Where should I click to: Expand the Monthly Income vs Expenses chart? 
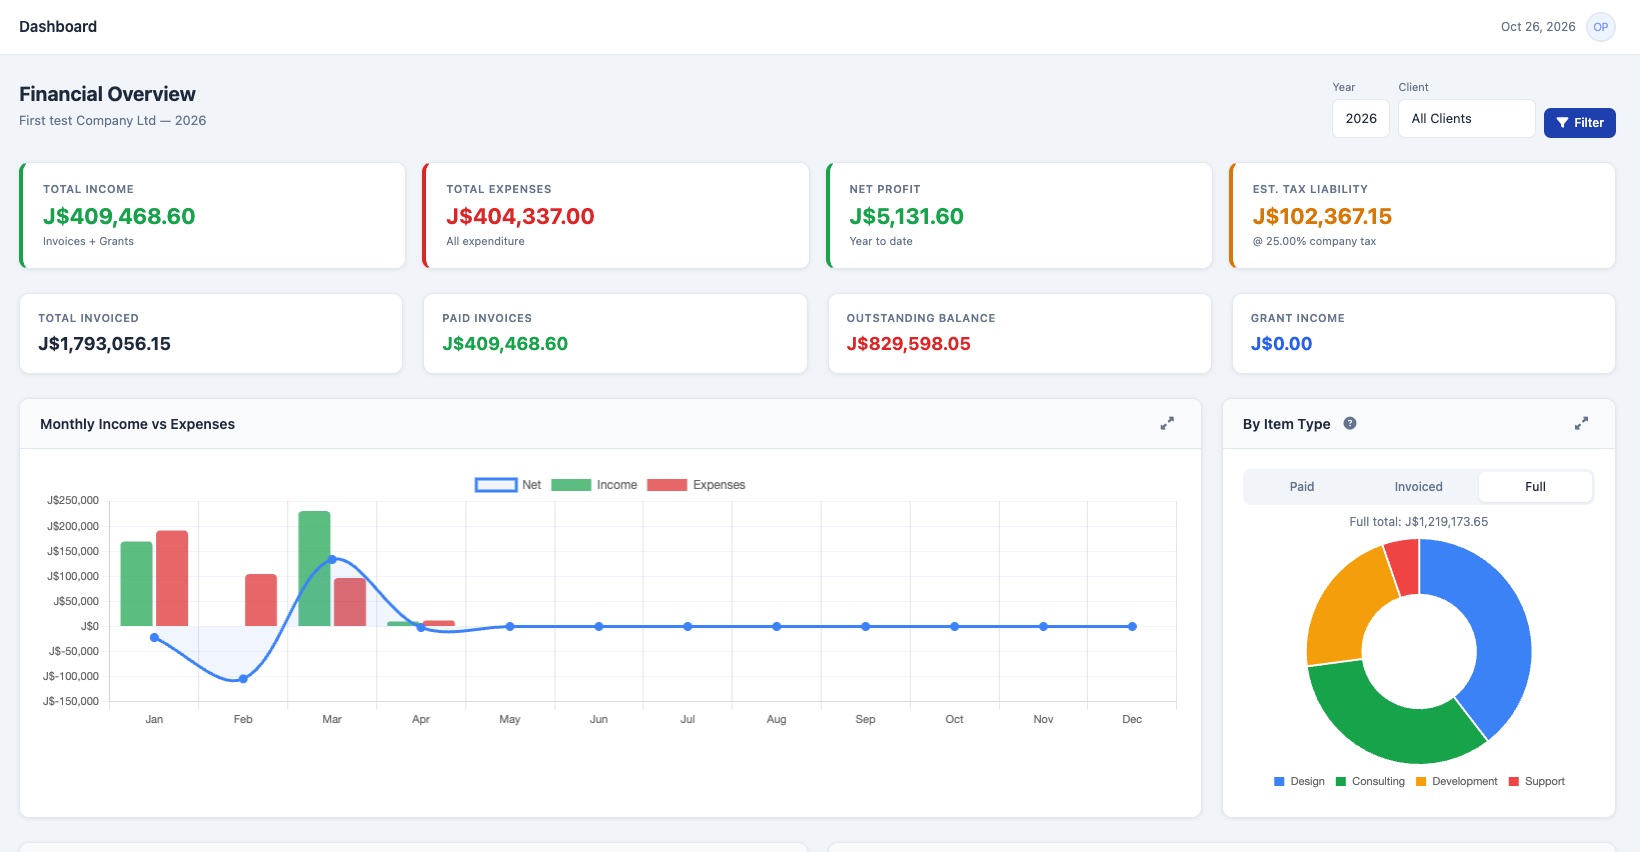coord(1167,424)
